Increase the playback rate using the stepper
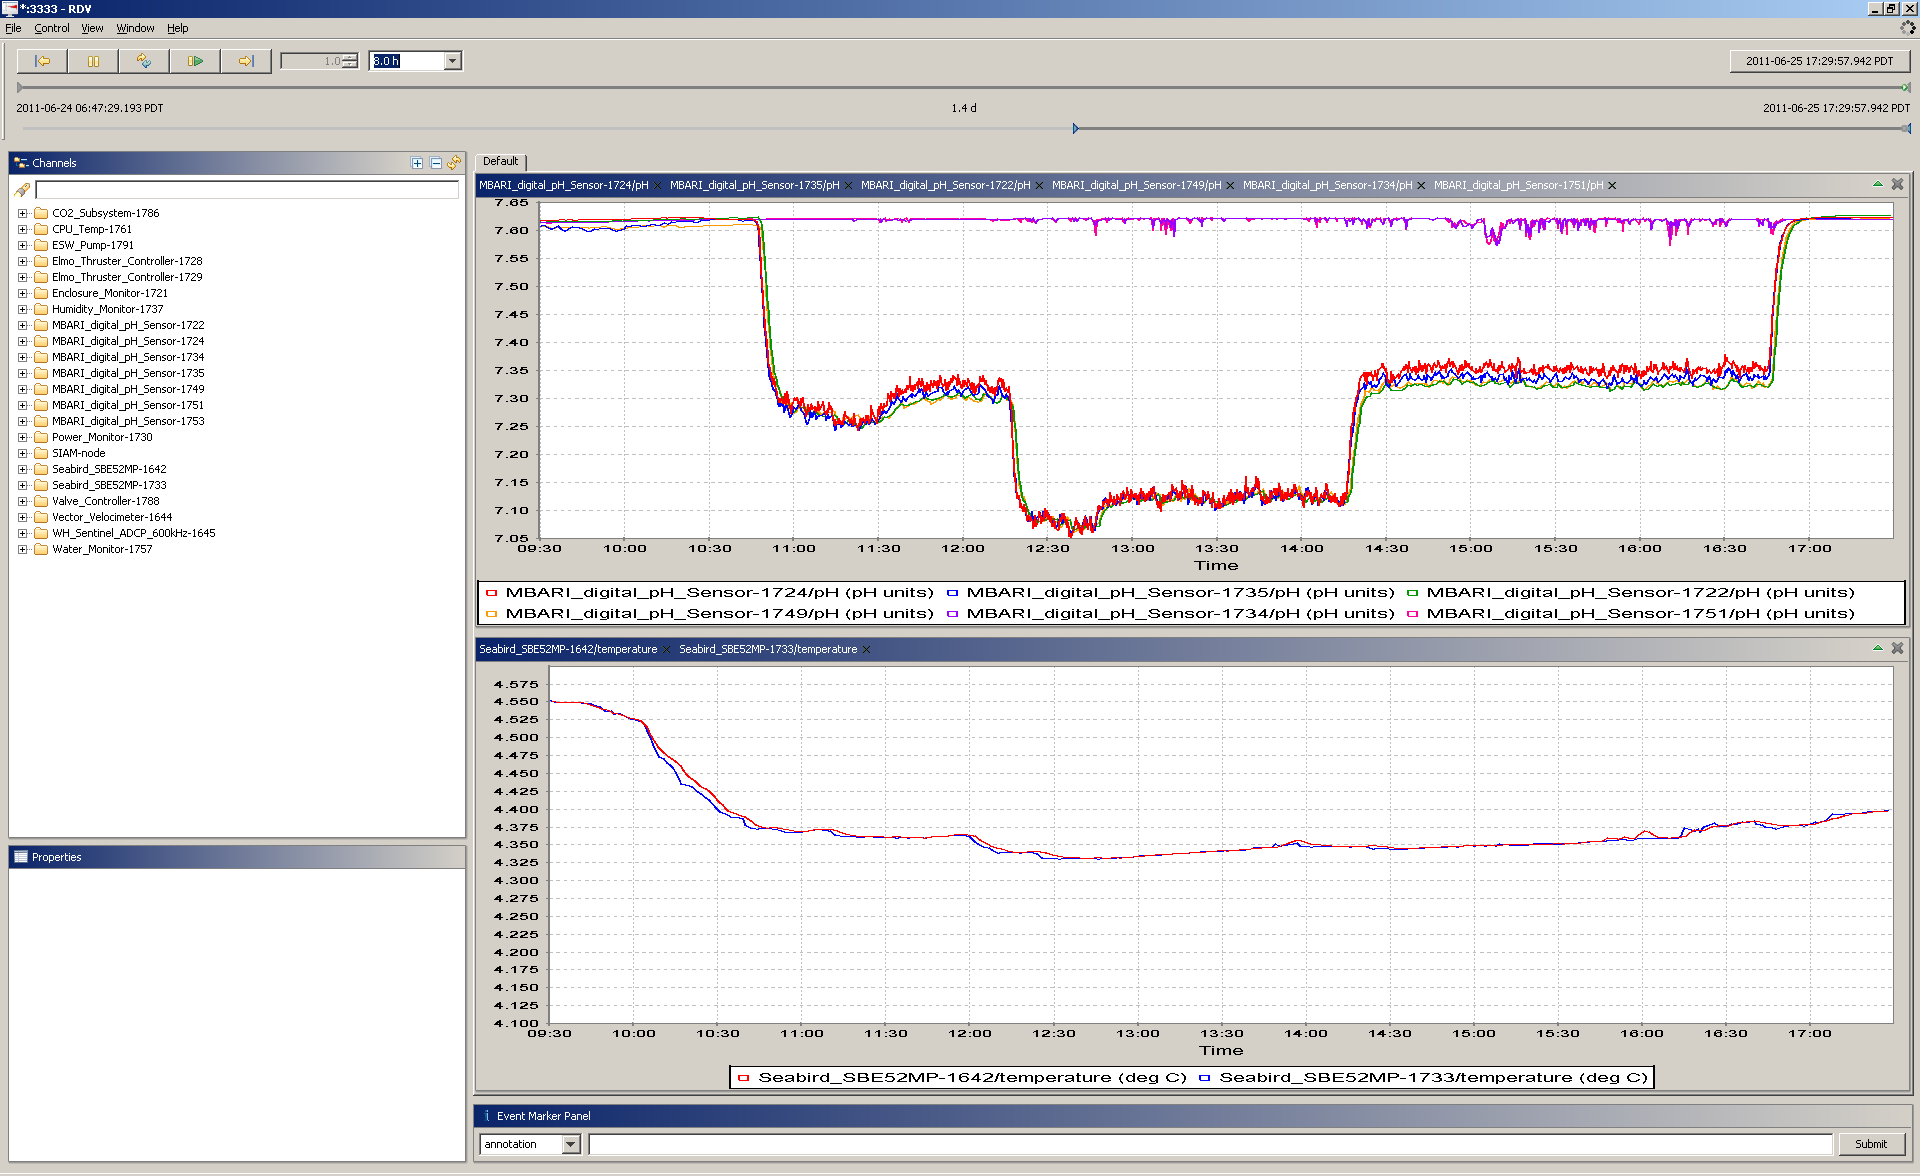1920x1176 pixels. [350, 58]
